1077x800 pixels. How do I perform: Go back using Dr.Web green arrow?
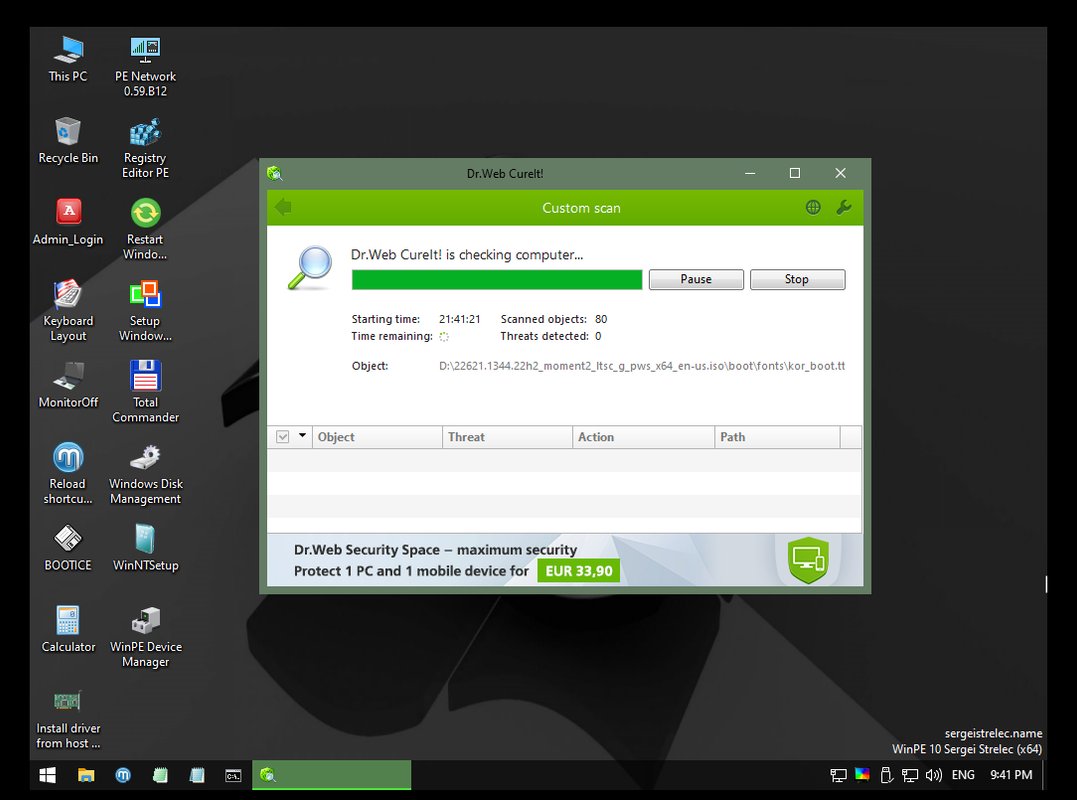pyautogui.click(x=283, y=207)
